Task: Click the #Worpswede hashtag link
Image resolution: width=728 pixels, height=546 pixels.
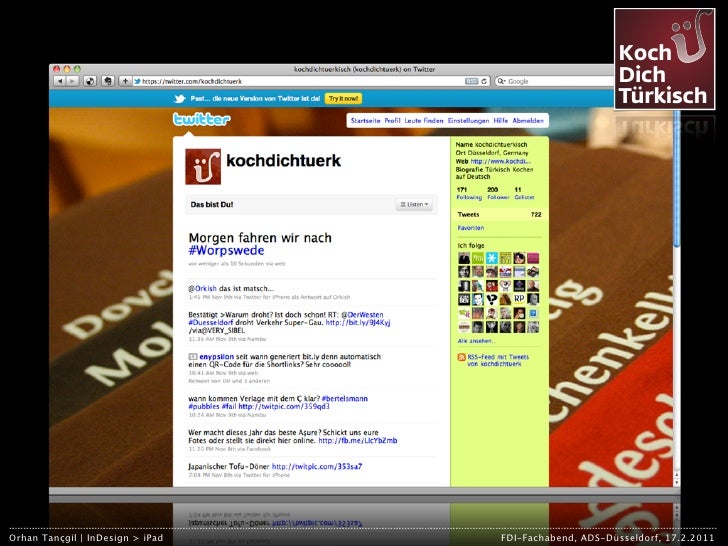Action: tap(226, 251)
